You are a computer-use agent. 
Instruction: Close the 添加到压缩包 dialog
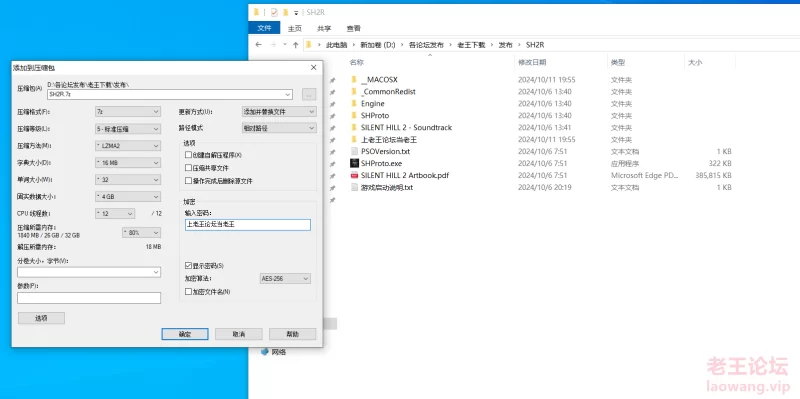[x=314, y=67]
